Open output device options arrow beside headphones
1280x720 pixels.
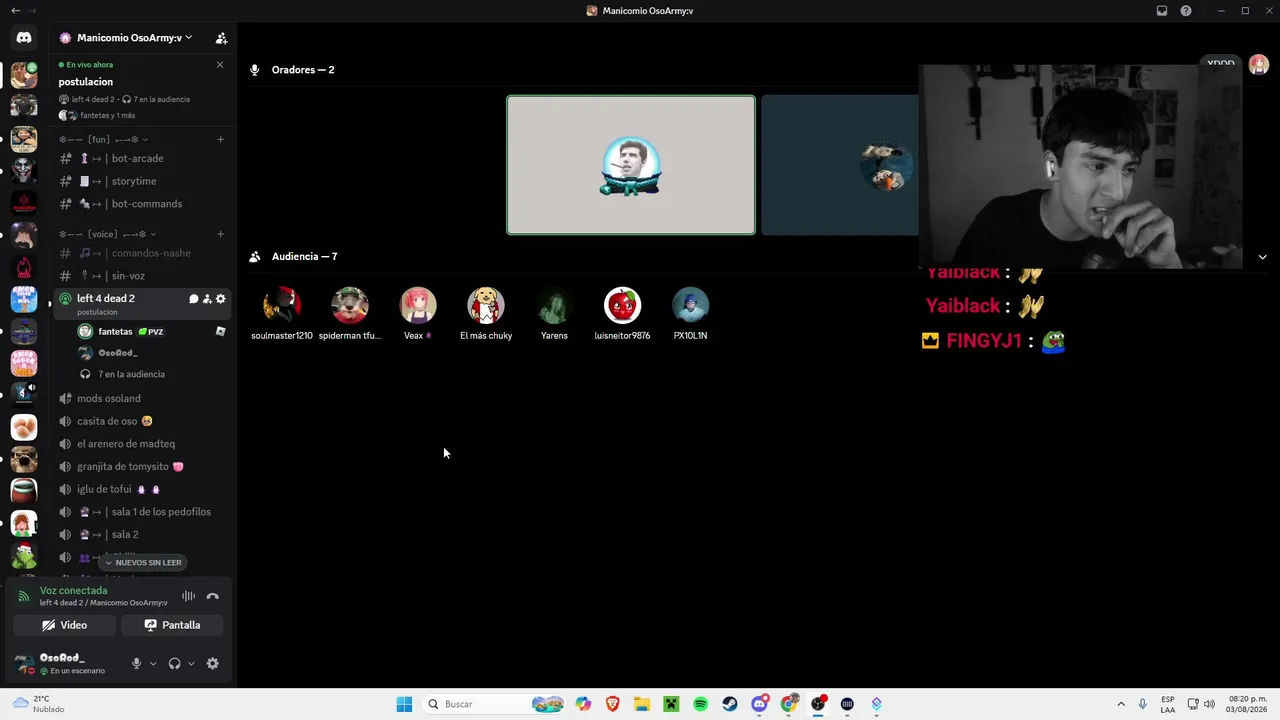(x=191, y=663)
